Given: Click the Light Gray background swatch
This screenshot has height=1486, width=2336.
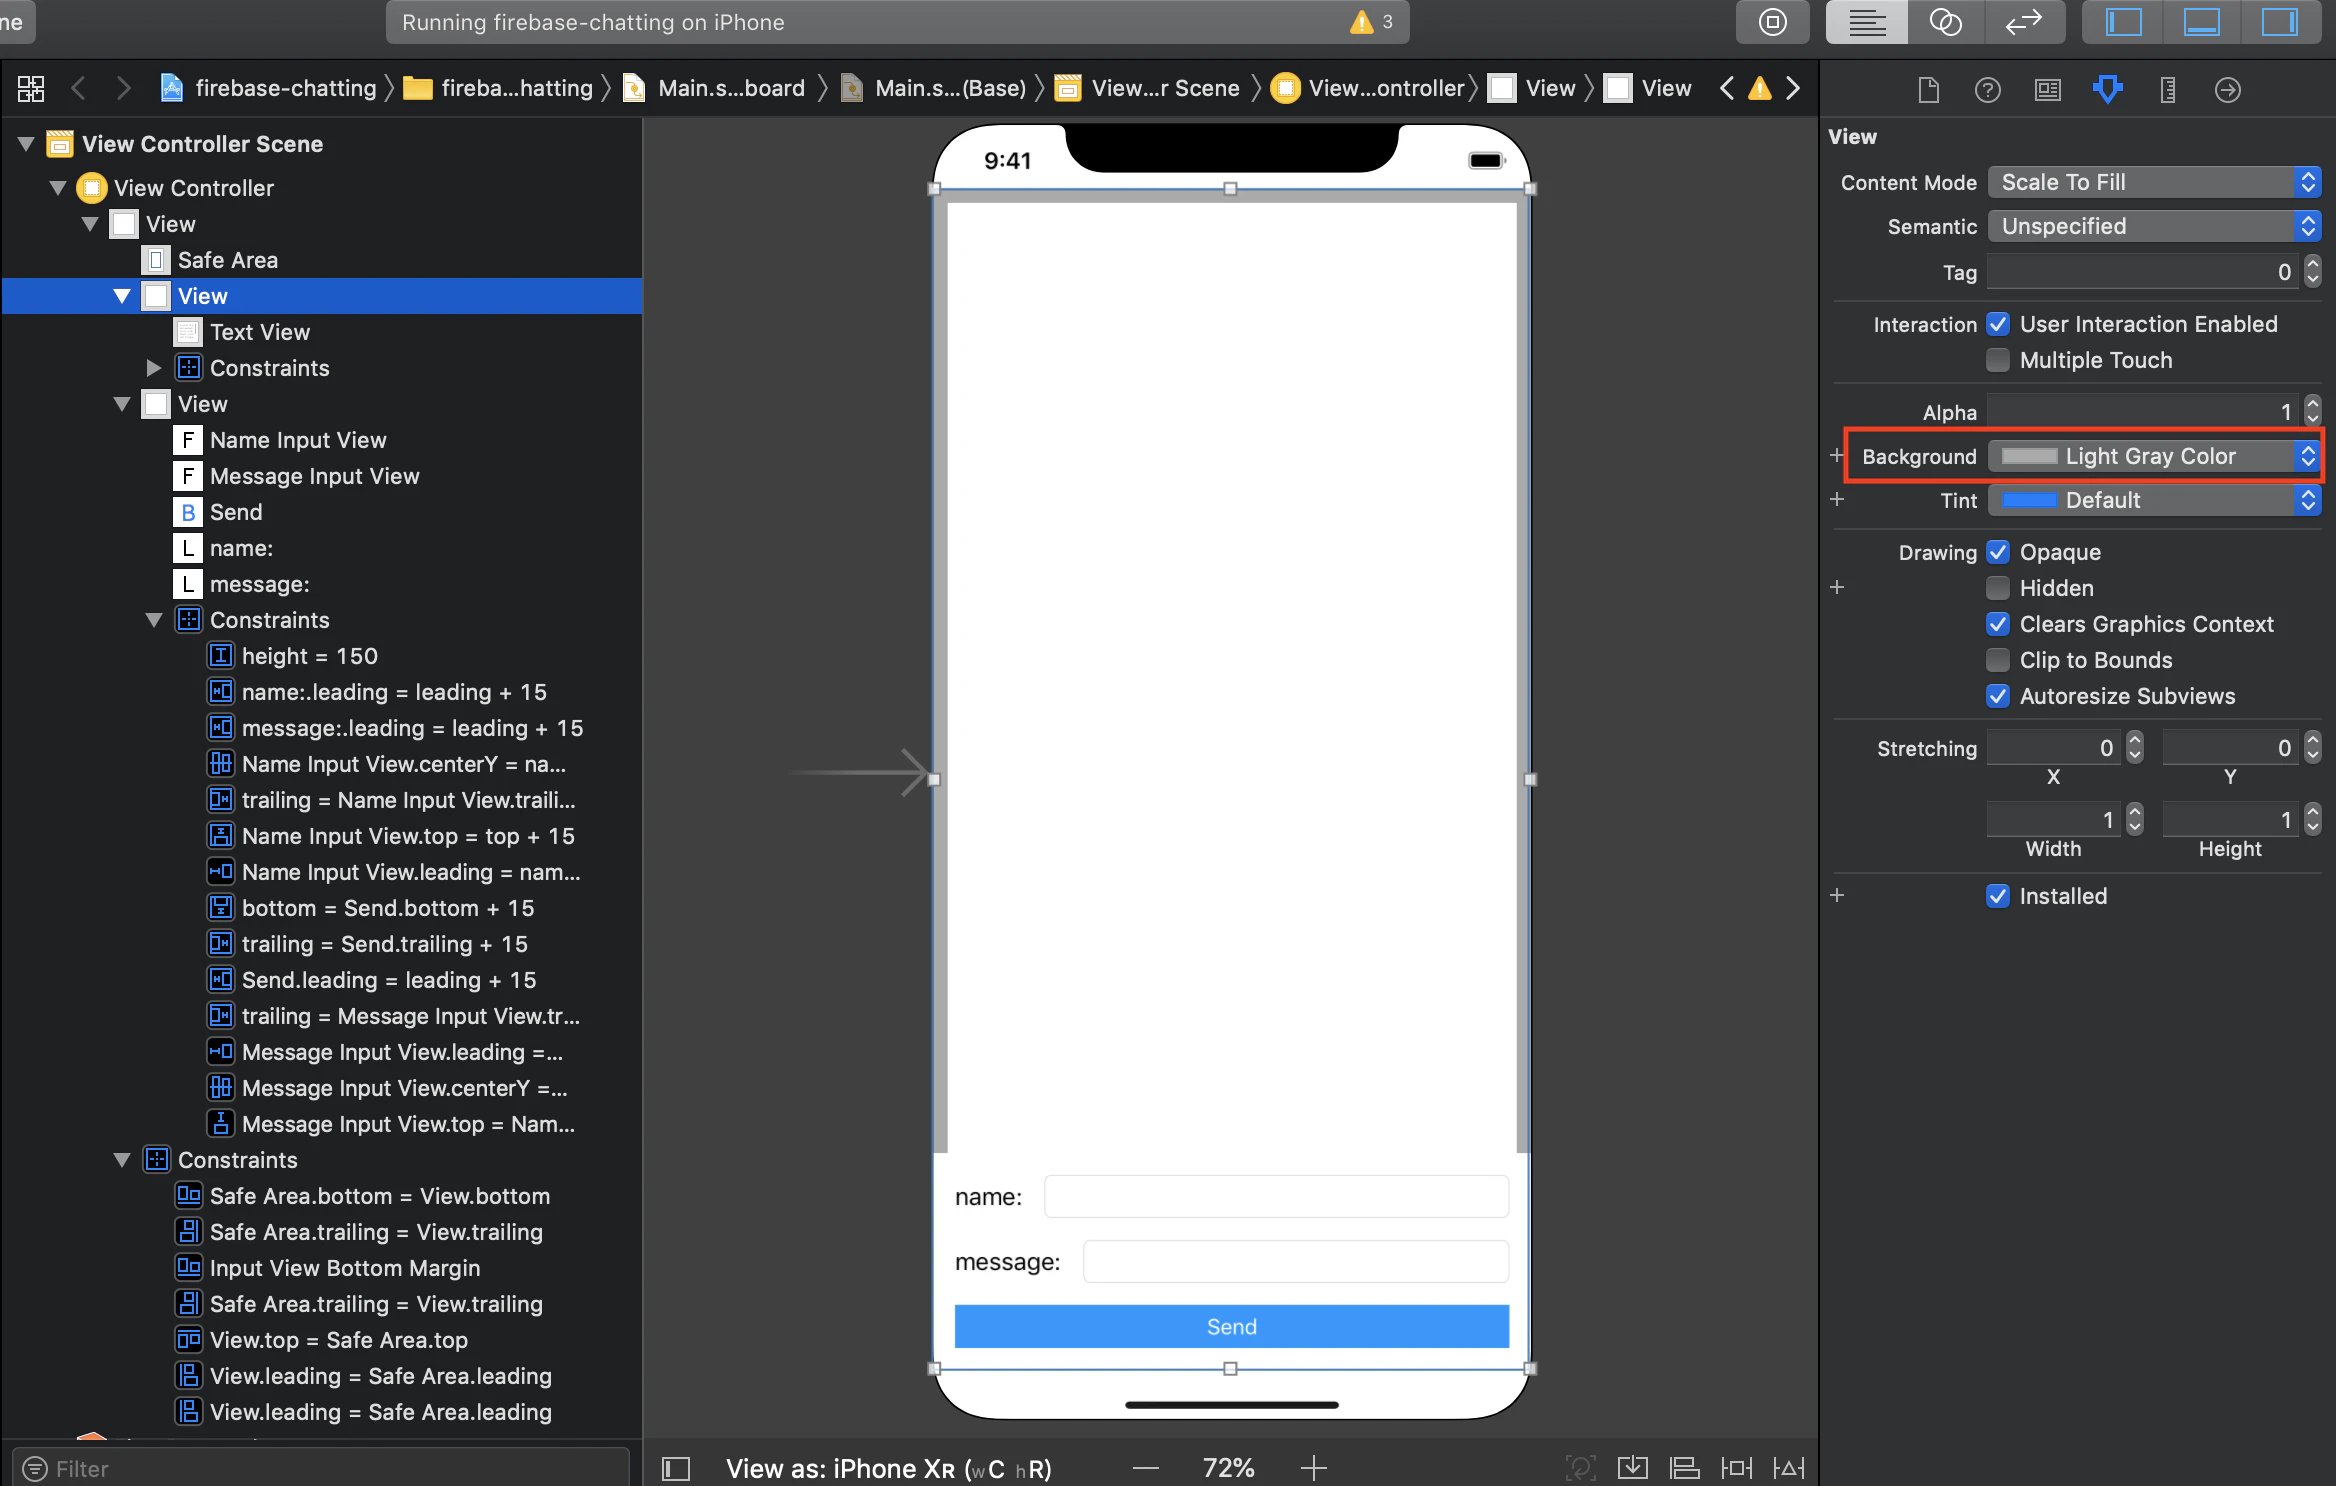Looking at the screenshot, I should 2029,456.
